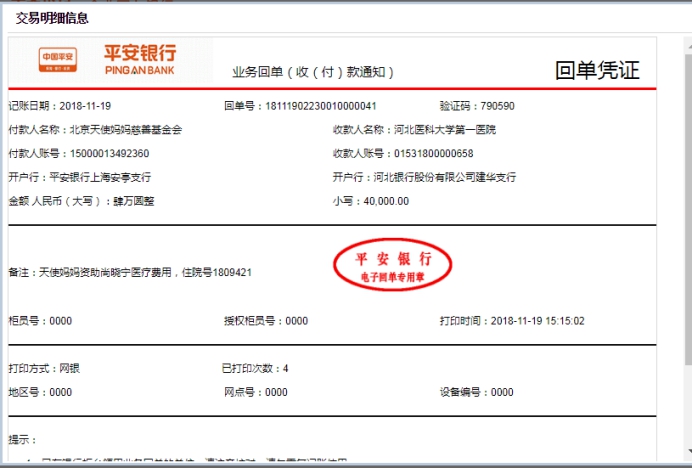This screenshot has height=468, width=692.
Task: Click the 打印方式 网银 field
Action: (x=44, y=368)
